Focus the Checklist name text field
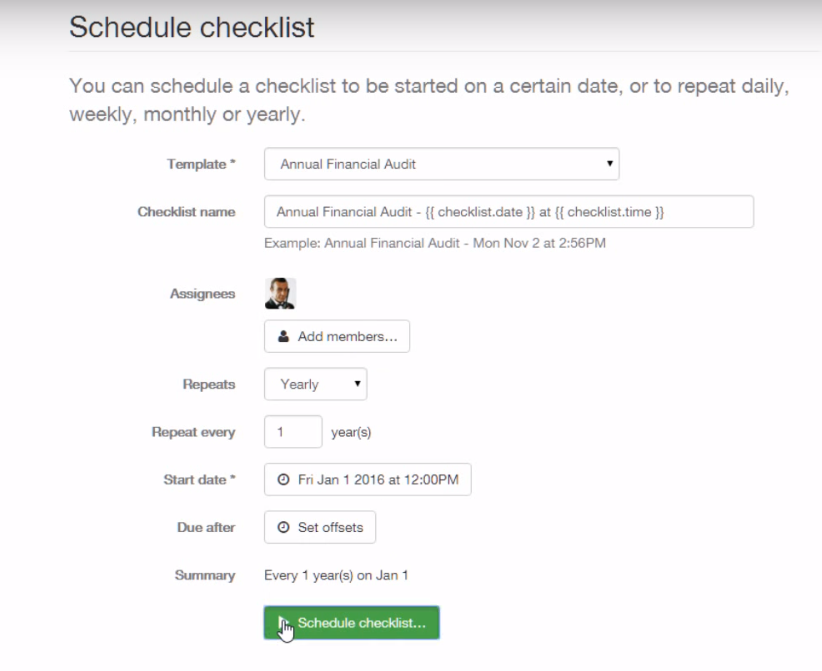This screenshot has width=822, height=671. pos(508,212)
